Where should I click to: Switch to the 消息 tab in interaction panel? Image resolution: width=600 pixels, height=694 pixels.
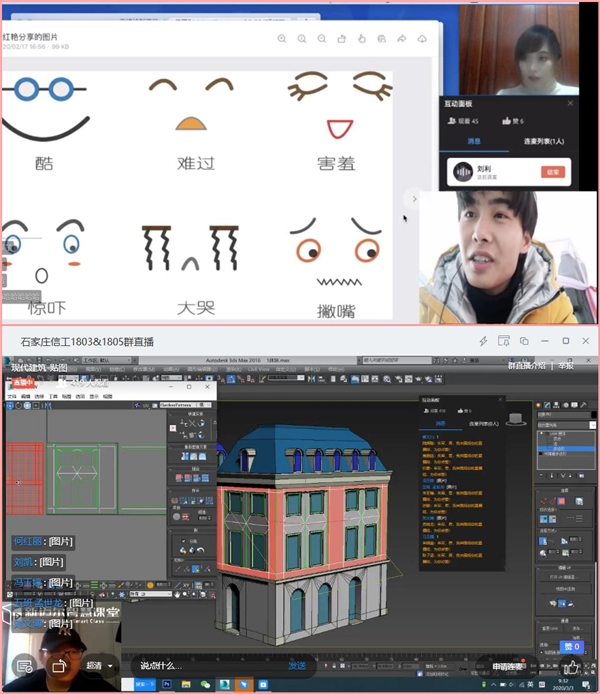(476, 141)
